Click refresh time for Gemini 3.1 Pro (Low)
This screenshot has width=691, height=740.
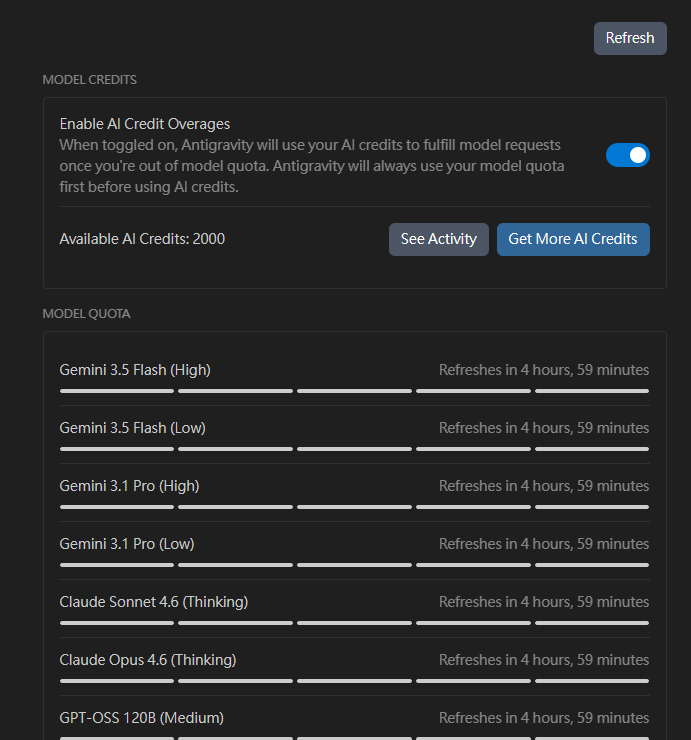click(544, 544)
